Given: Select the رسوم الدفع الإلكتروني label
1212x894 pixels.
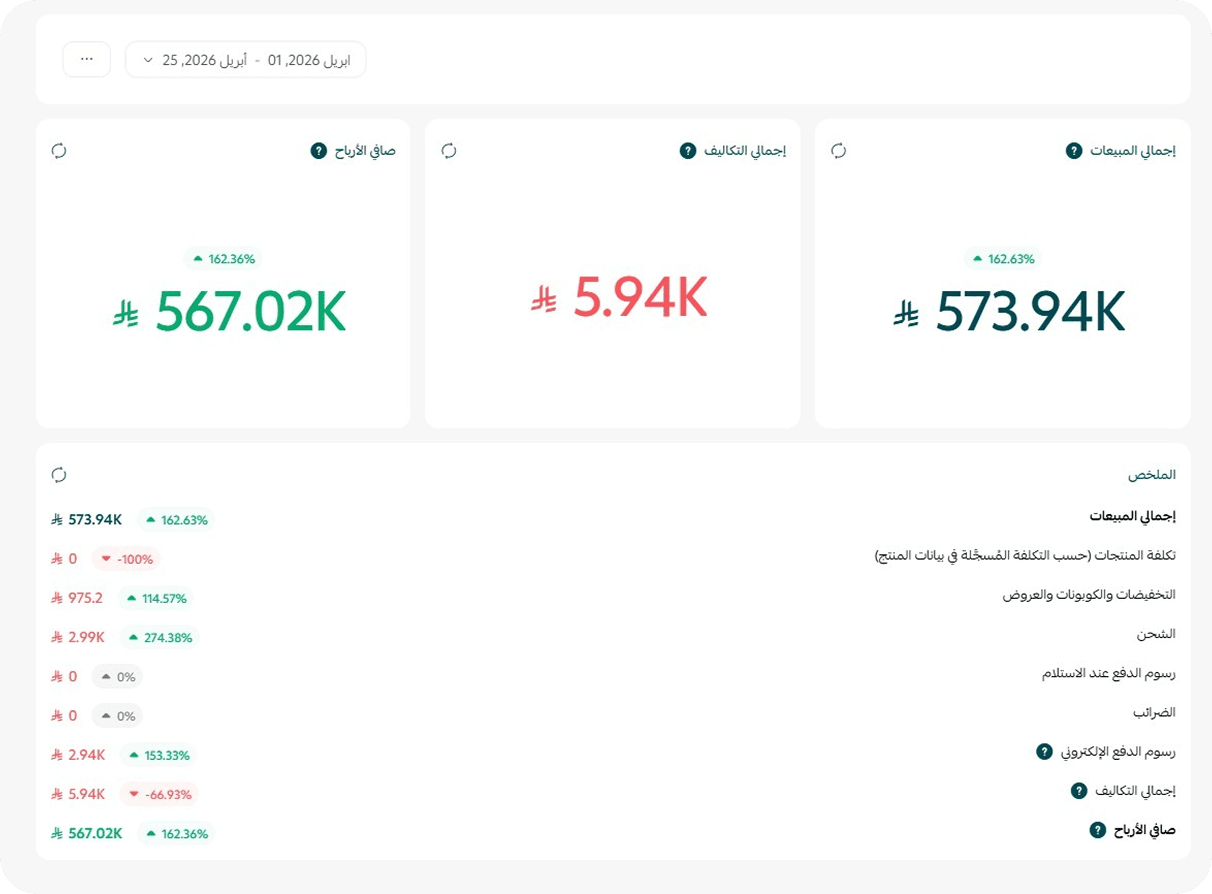Looking at the screenshot, I should pos(1119,752).
